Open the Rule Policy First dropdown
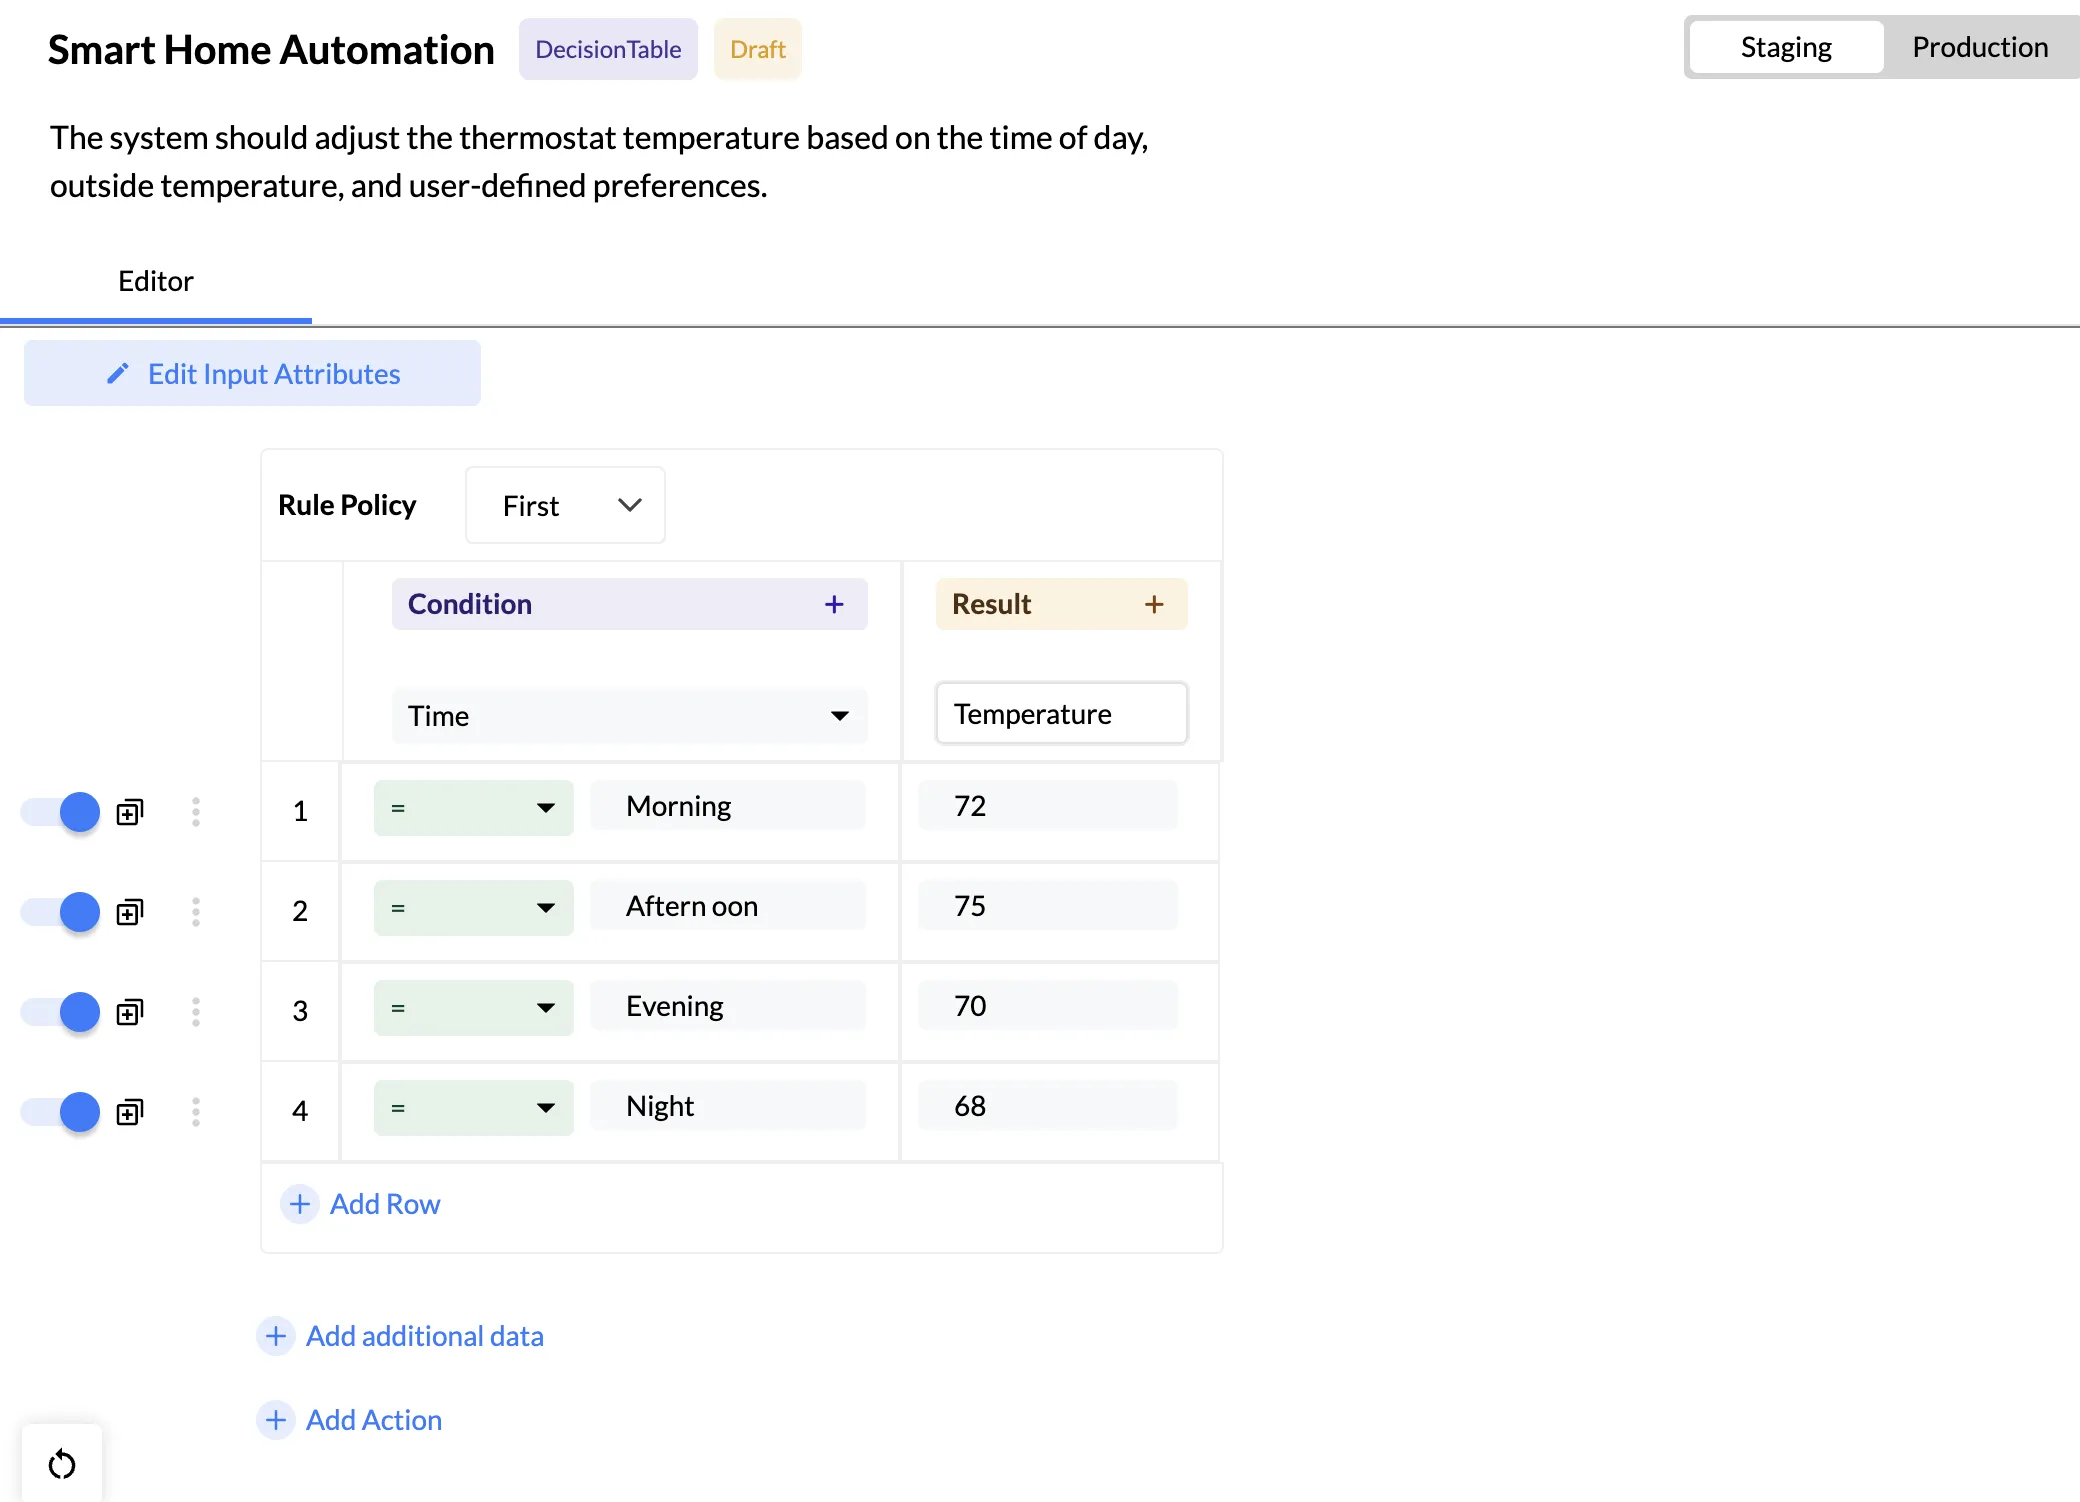The width and height of the screenshot is (2080, 1502). [565, 506]
